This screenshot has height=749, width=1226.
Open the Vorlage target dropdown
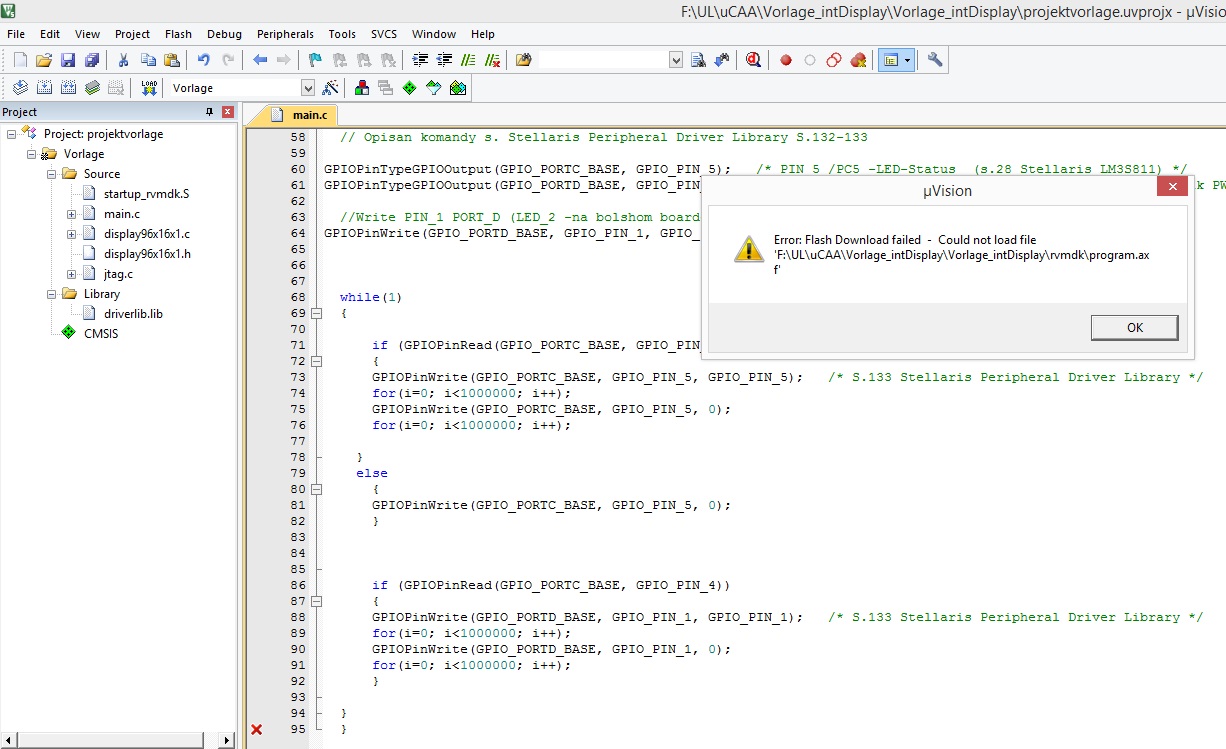[307, 88]
